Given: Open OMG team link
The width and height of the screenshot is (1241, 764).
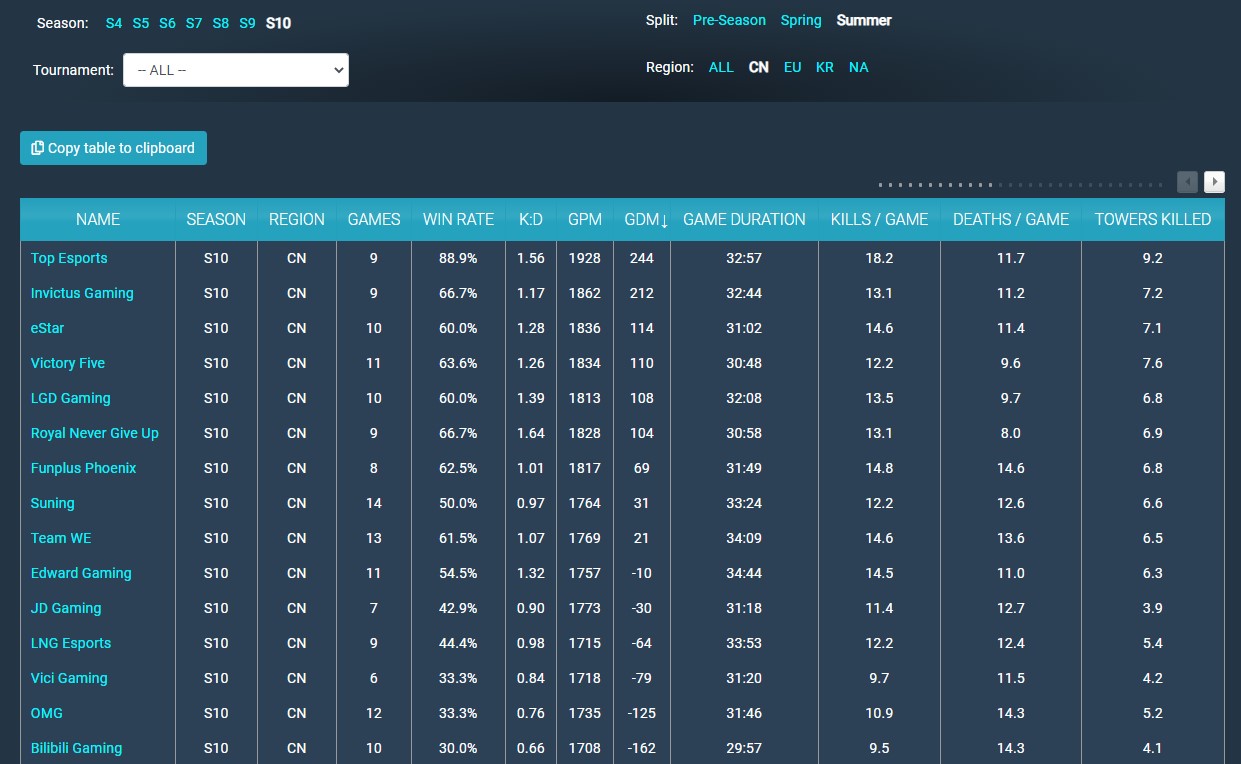Looking at the screenshot, I should tap(47, 713).
